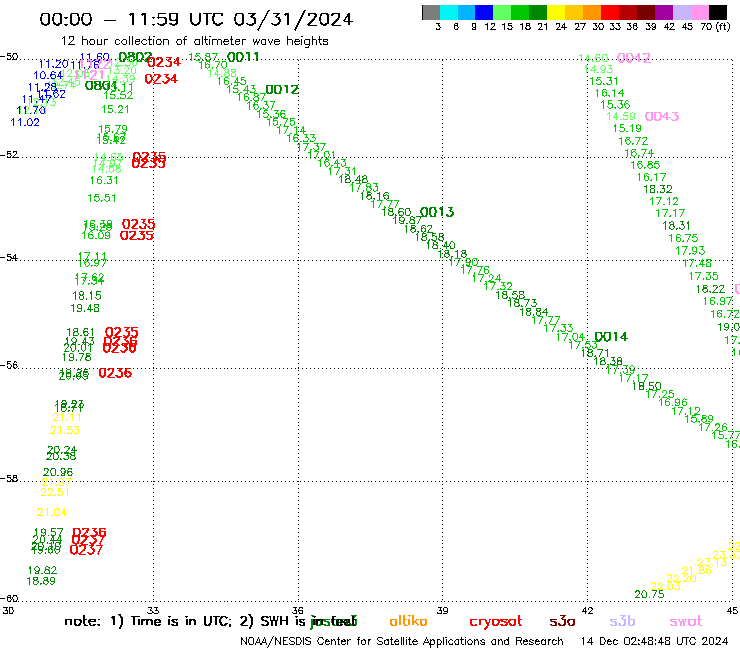Screen dimensions: 740x650
Task: Click the wave height value '19.48'
Action: [85, 308]
